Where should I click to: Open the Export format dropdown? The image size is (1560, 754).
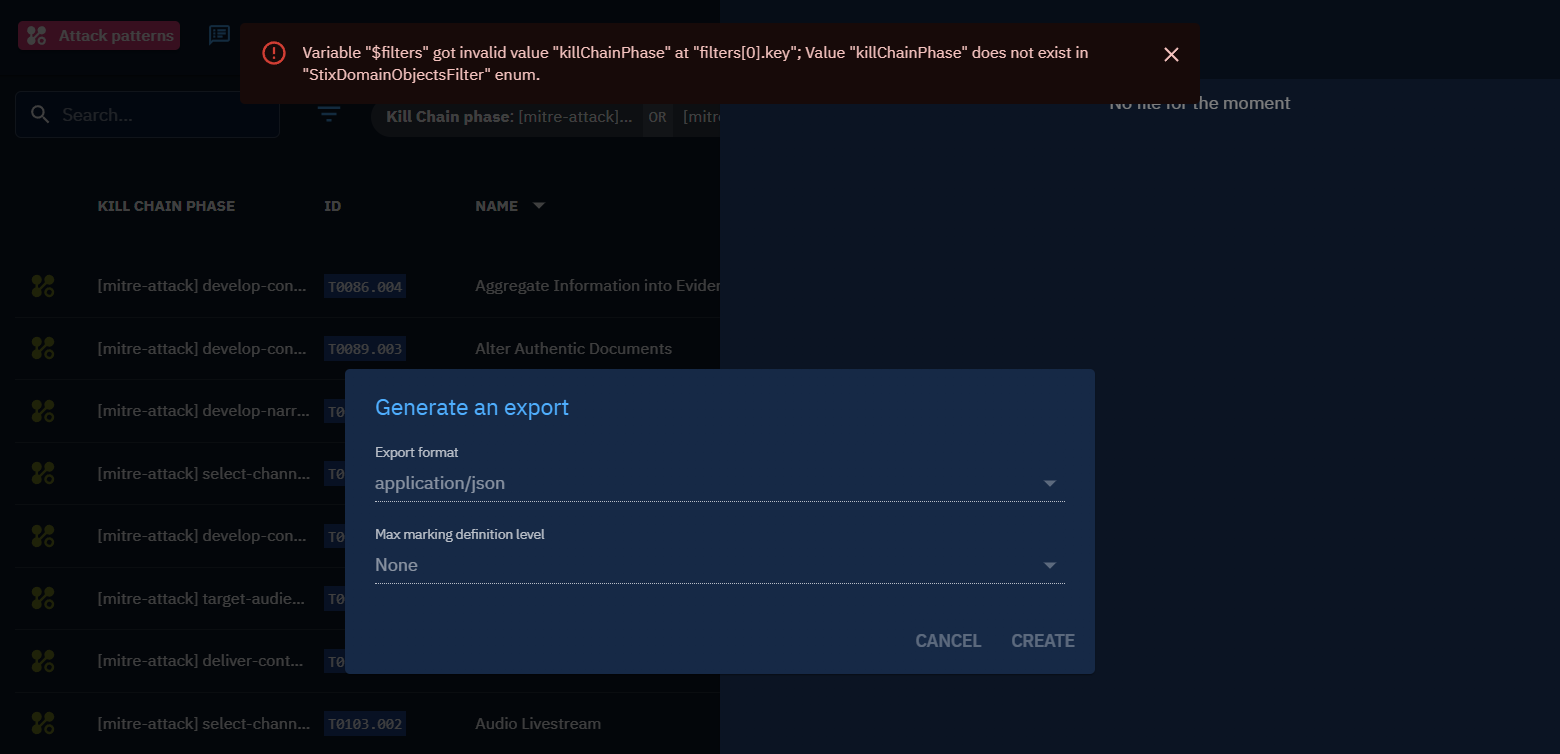tap(1050, 483)
